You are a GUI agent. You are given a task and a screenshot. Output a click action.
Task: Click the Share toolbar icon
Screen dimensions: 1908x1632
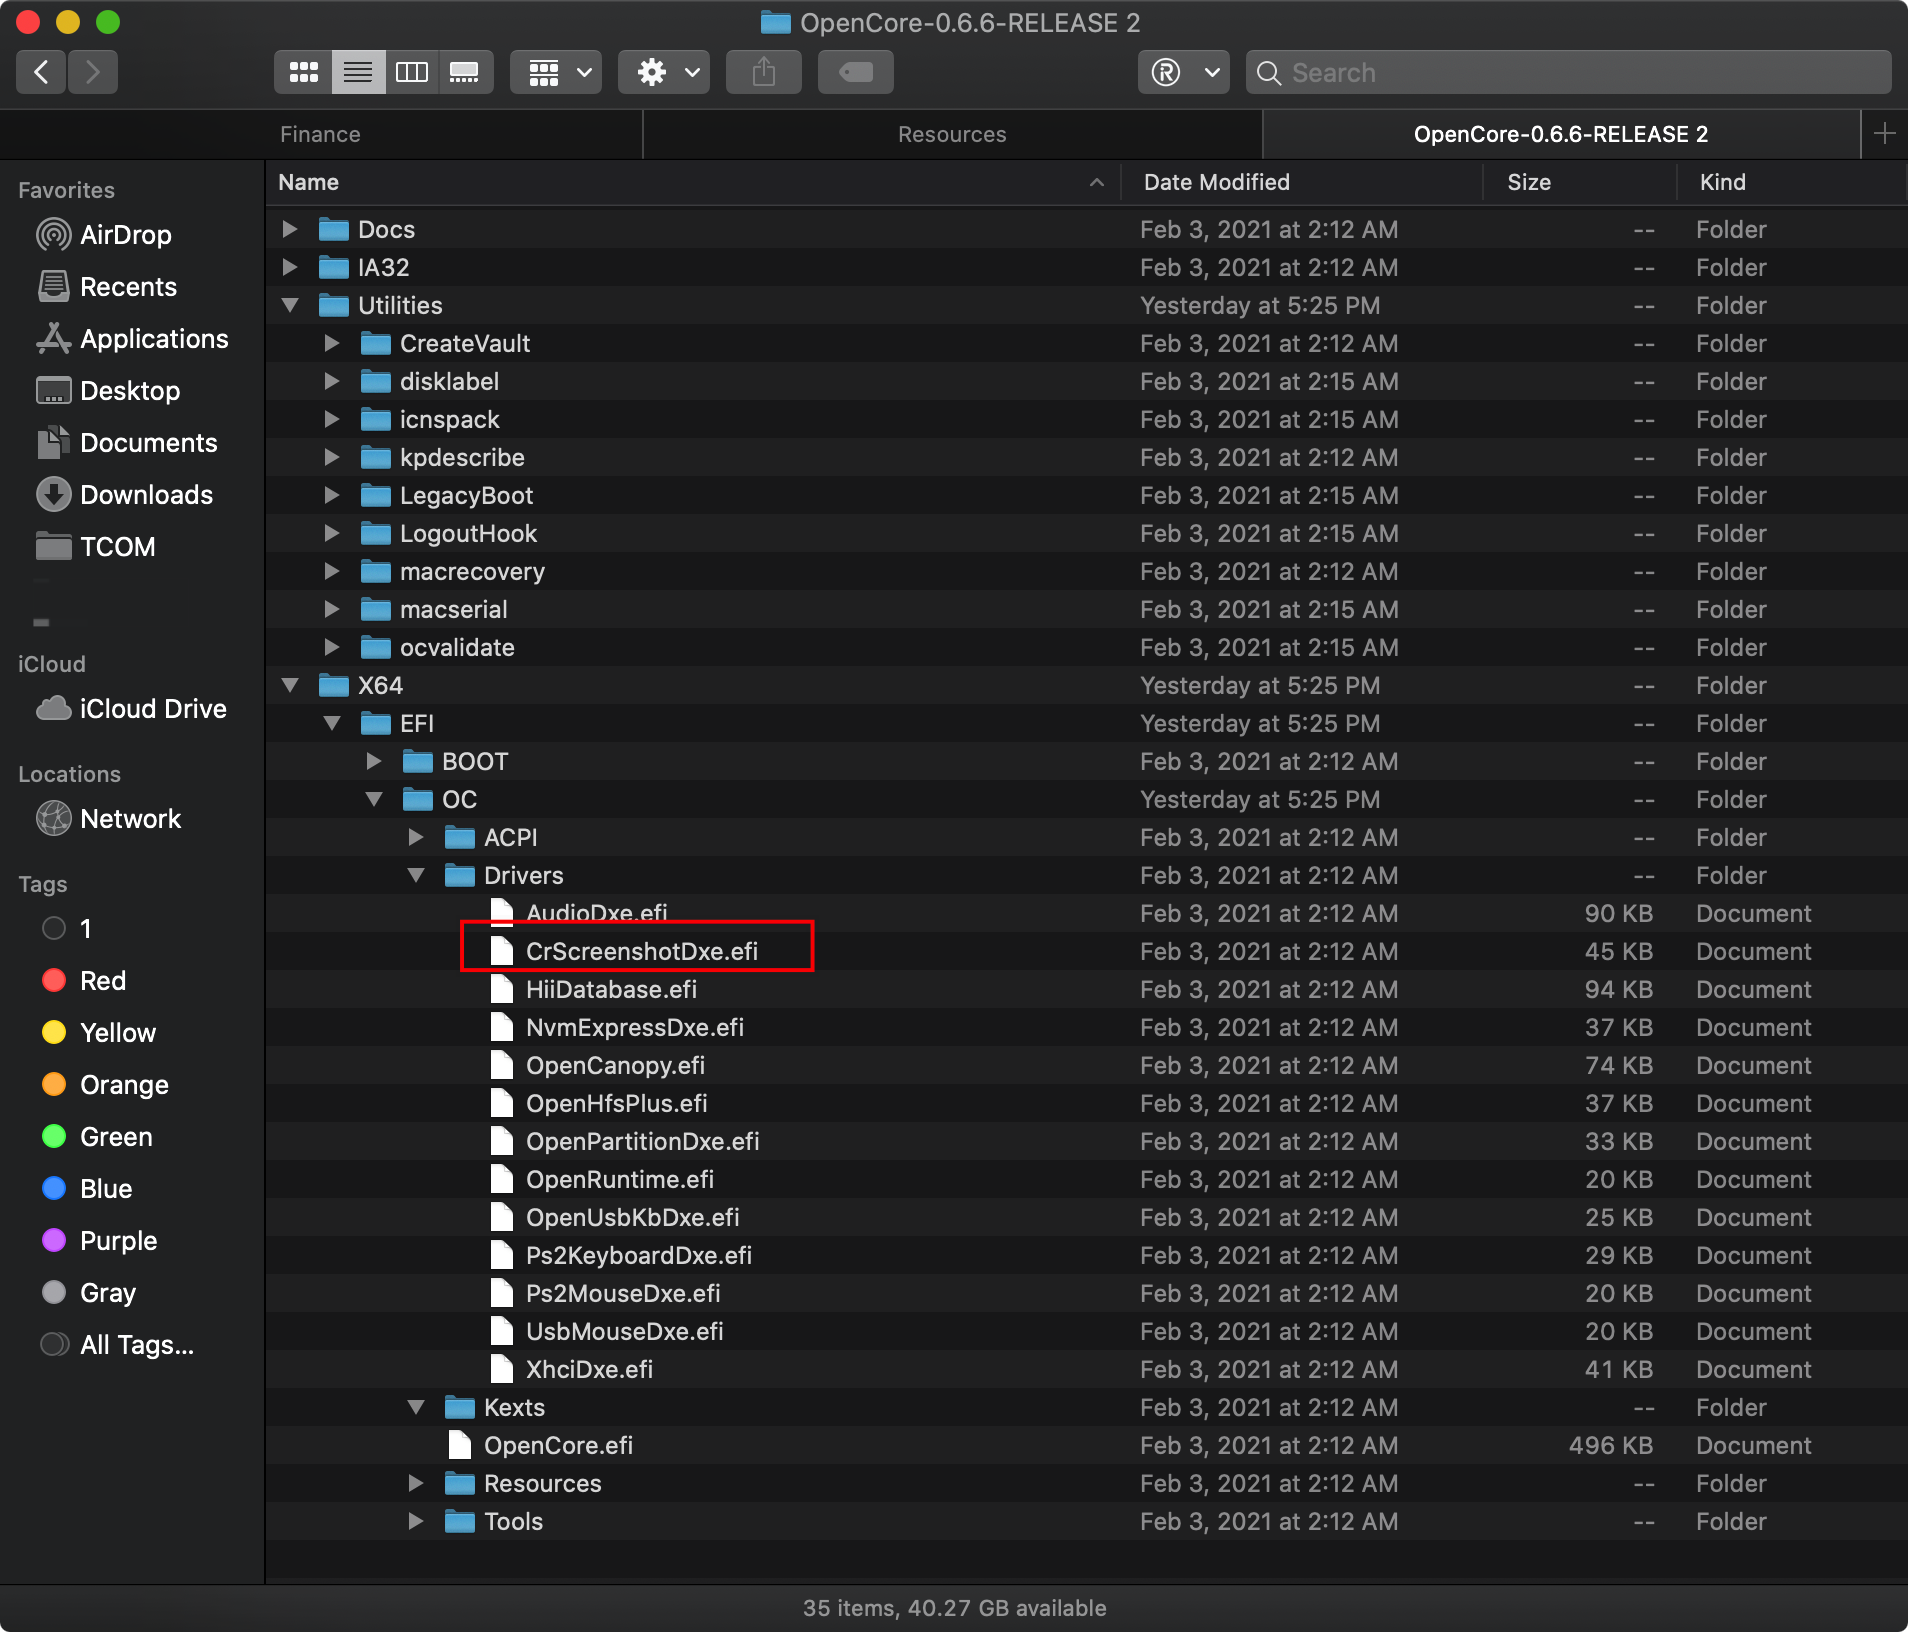(x=764, y=72)
